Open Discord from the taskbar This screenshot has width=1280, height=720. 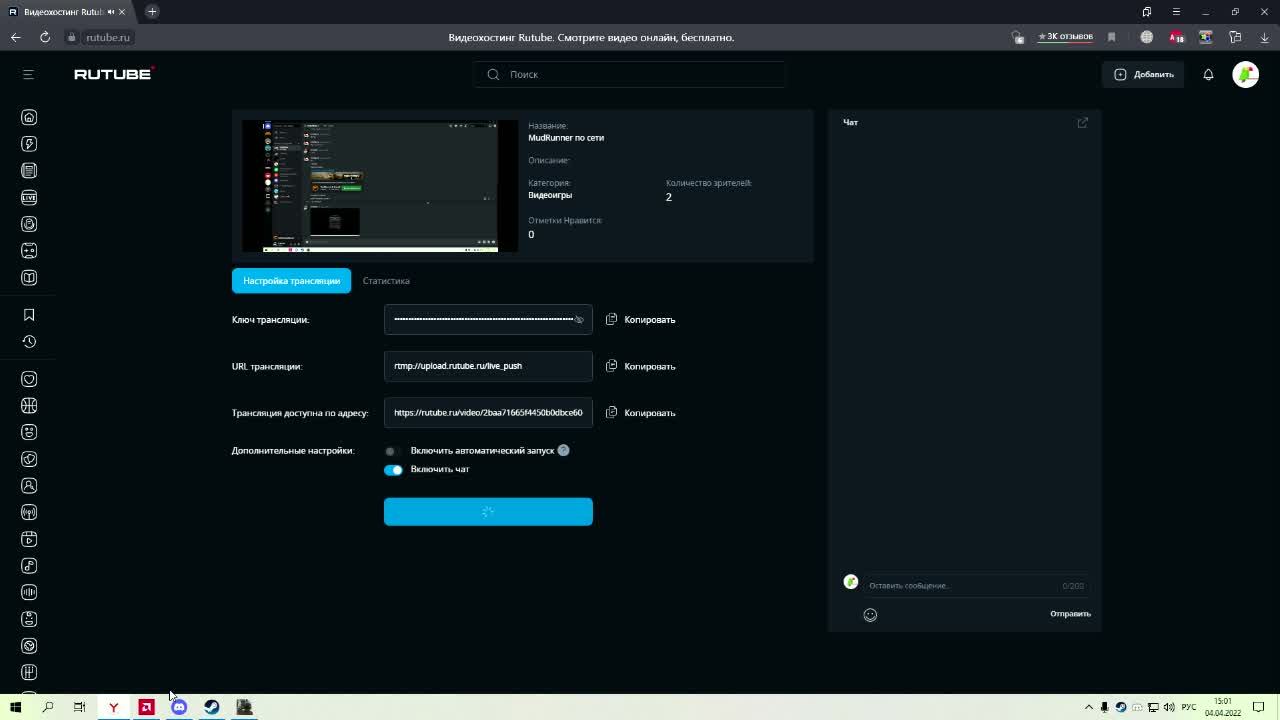[179, 707]
